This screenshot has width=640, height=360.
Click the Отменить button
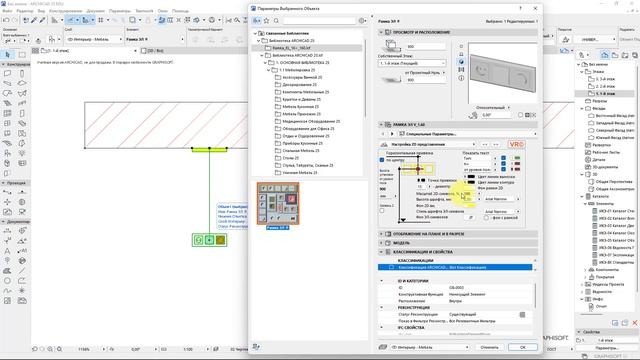pos(489,347)
